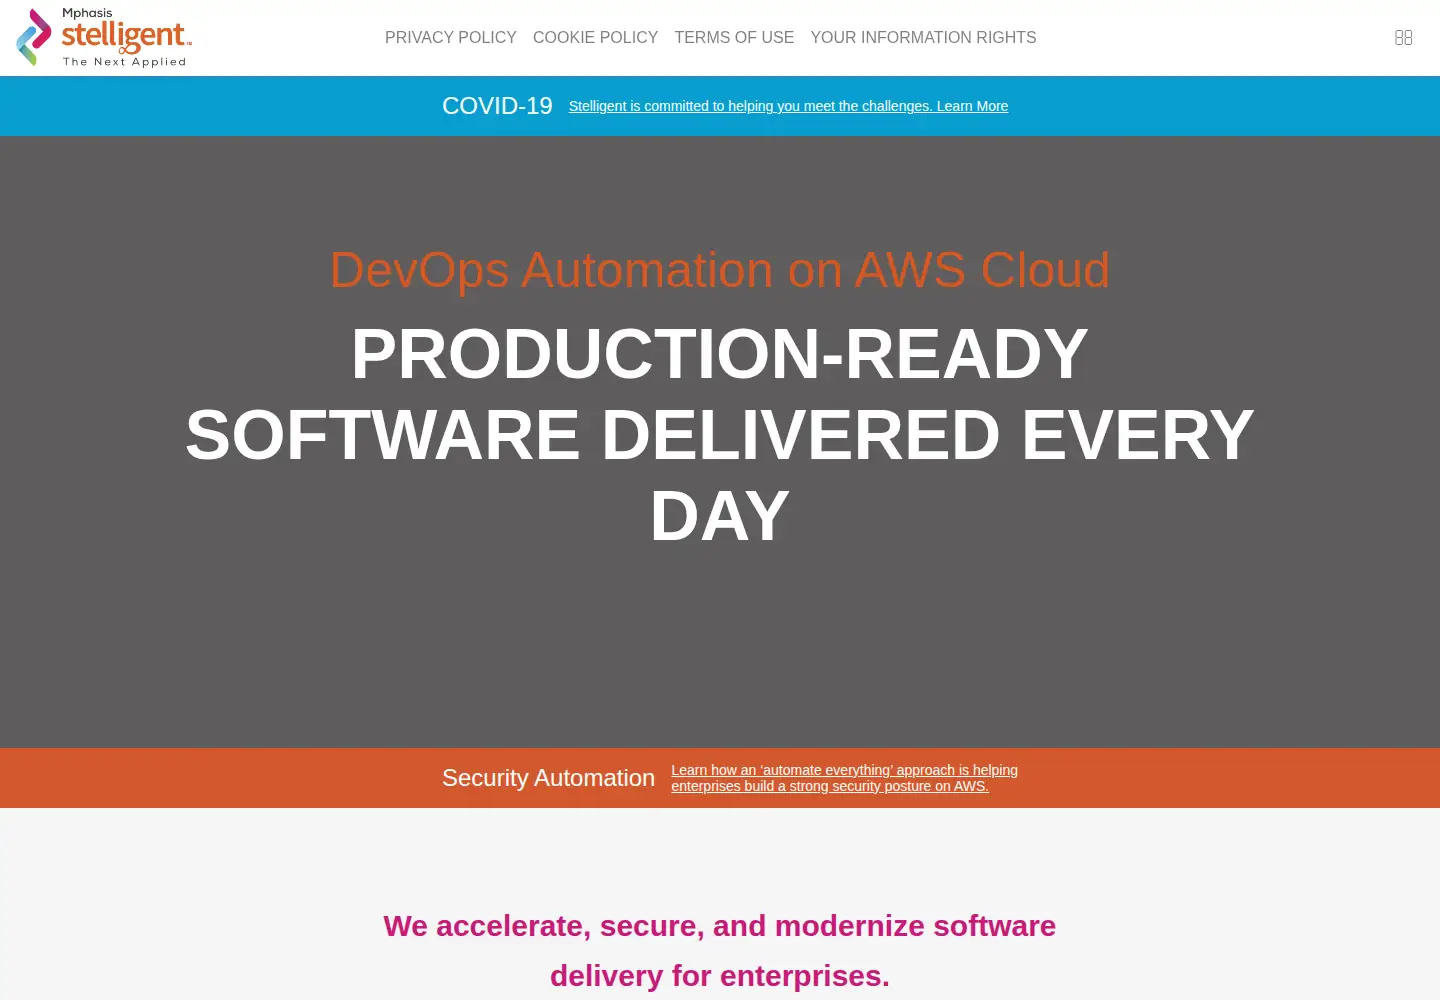Open the Privacy Policy page
This screenshot has height=1000, width=1440.
pos(451,38)
